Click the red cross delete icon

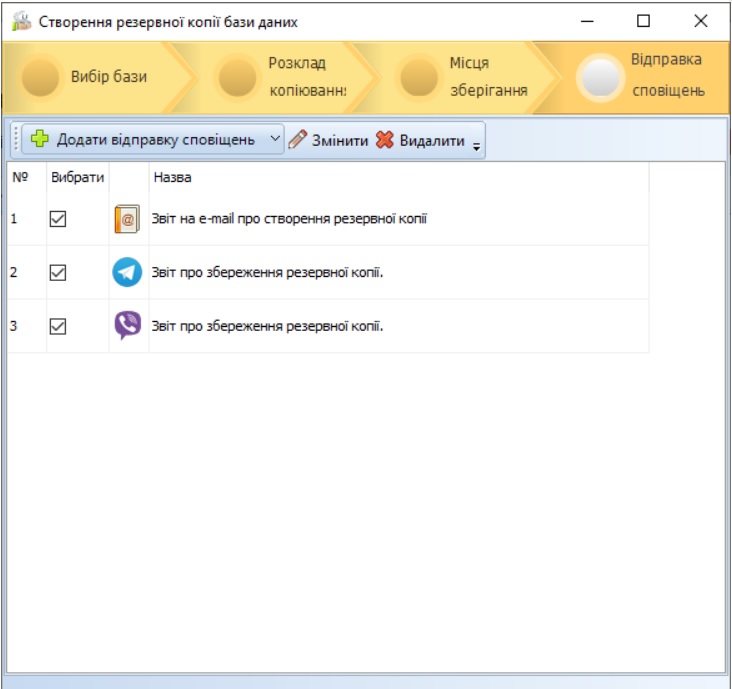click(x=385, y=139)
